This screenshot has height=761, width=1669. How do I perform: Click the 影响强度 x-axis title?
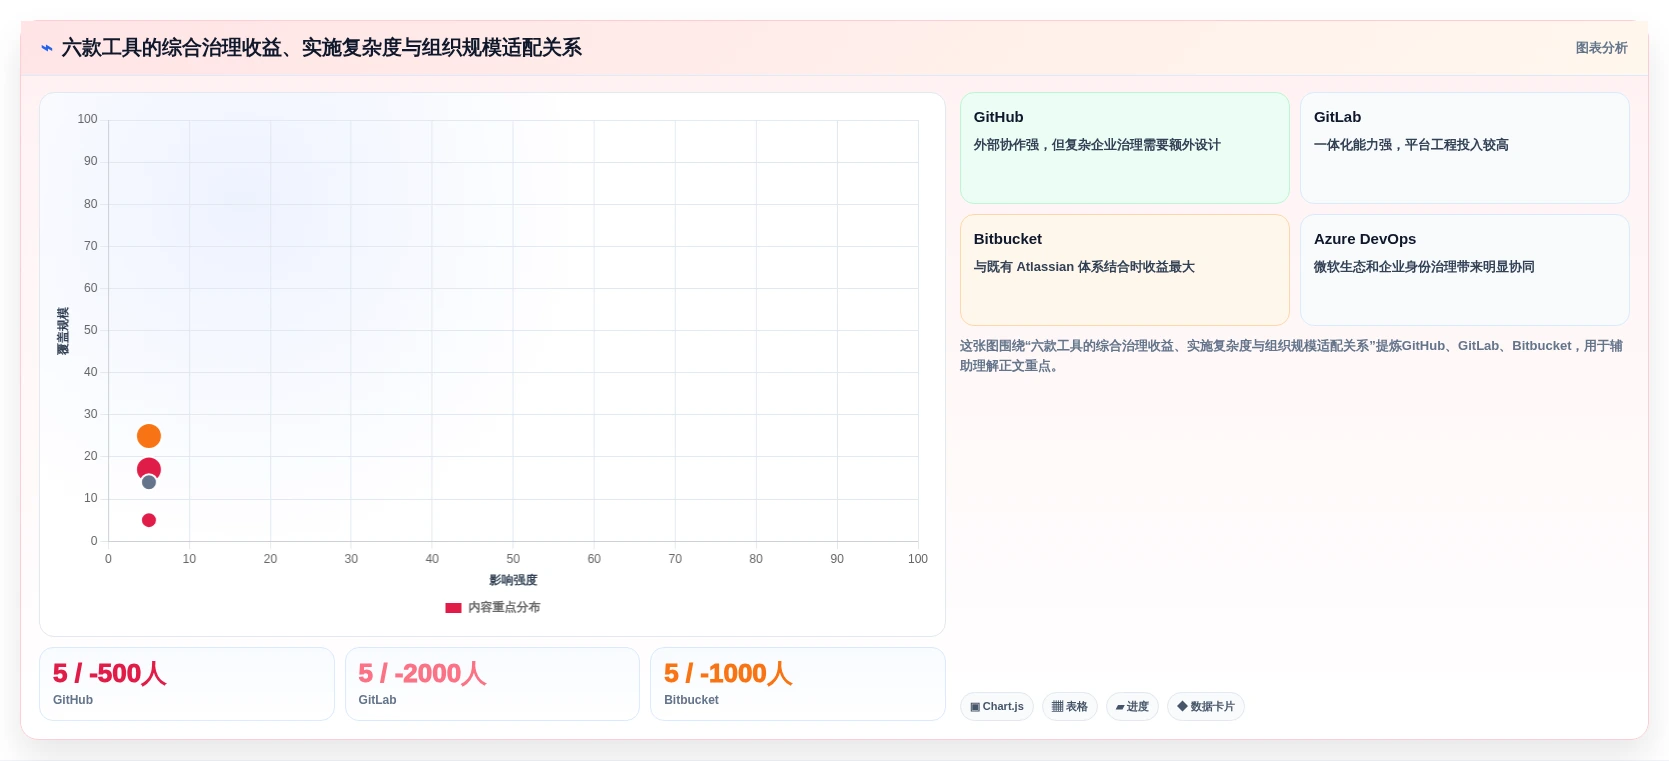pos(513,580)
